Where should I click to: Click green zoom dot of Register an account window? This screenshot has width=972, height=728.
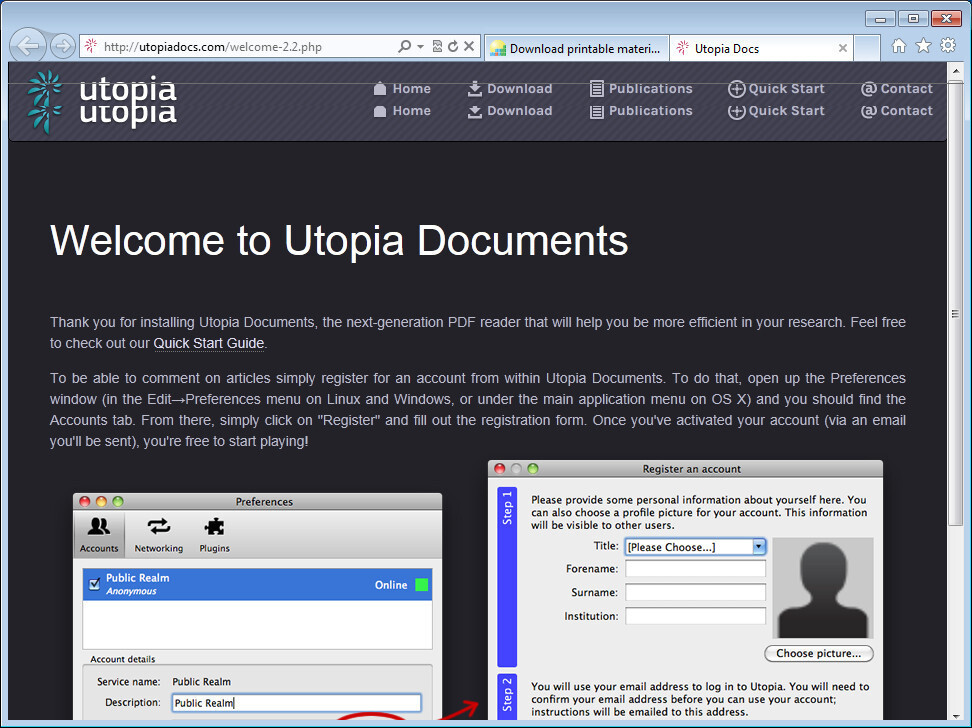[533, 469]
